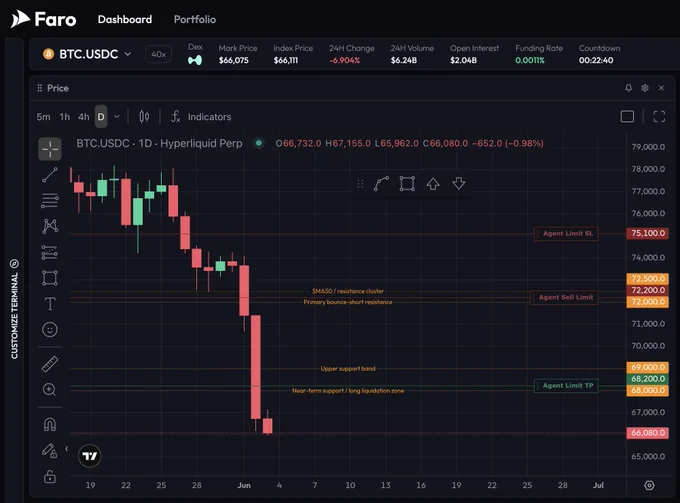Open the BTC.USDC market selector dropdown
The image size is (680, 503).
[x=87, y=54]
